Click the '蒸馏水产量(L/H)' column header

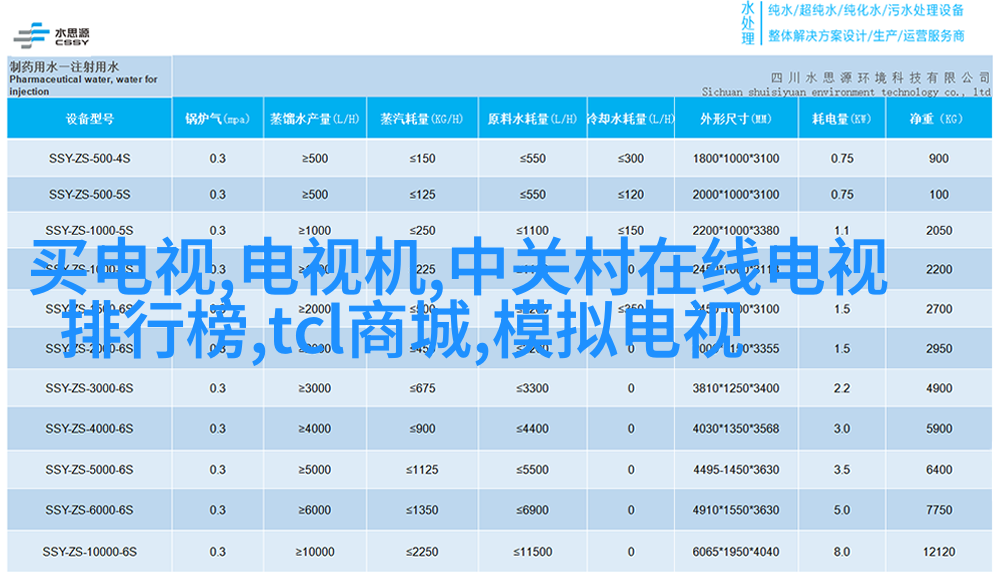tap(314, 119)
